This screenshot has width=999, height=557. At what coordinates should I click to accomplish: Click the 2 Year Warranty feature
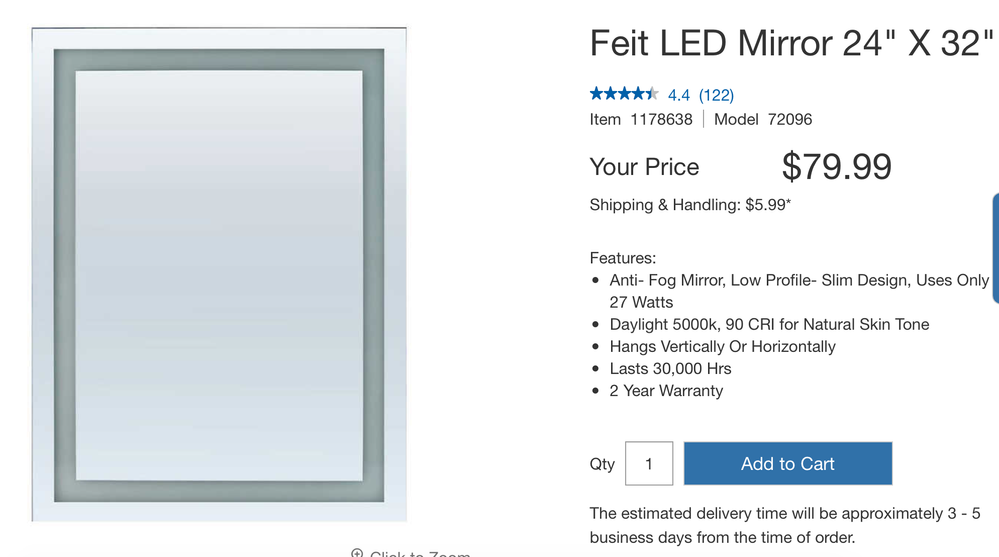click(666, 390)
